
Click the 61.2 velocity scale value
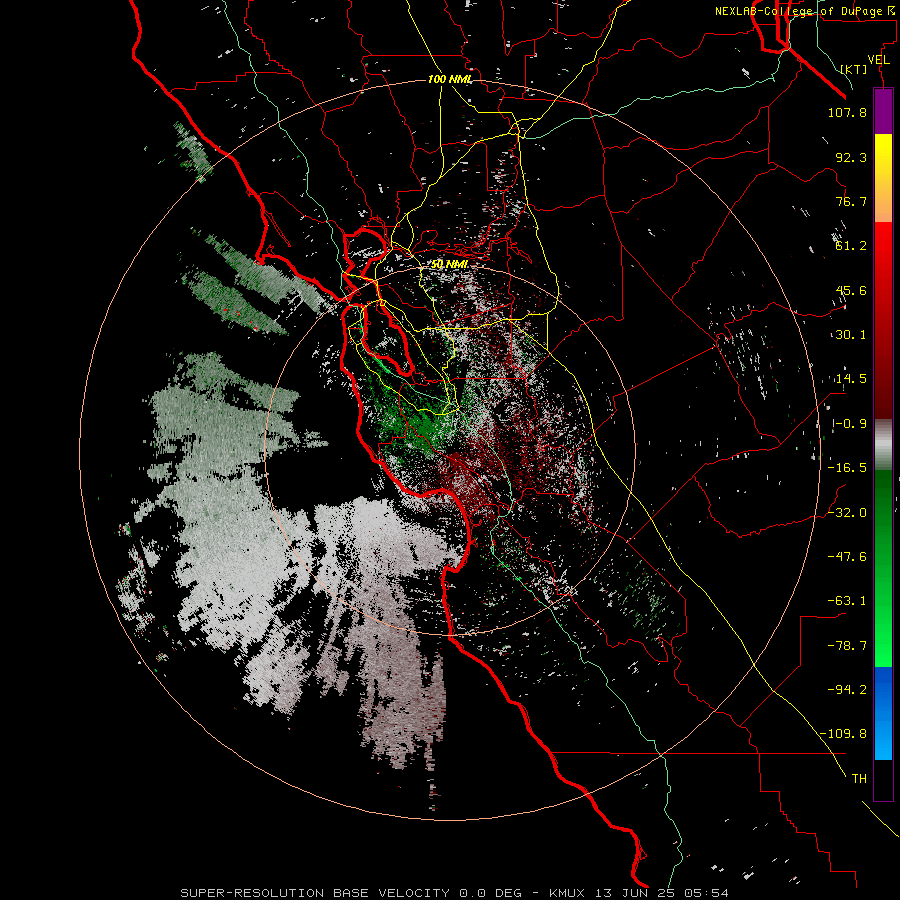point(851,246)
